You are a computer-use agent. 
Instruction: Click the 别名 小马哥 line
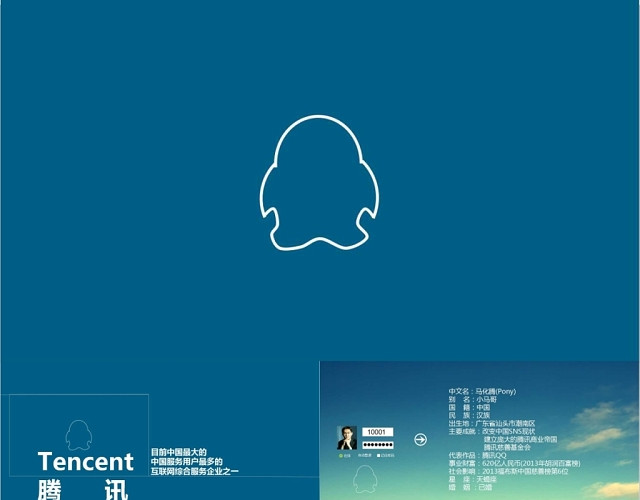[473, 400]
